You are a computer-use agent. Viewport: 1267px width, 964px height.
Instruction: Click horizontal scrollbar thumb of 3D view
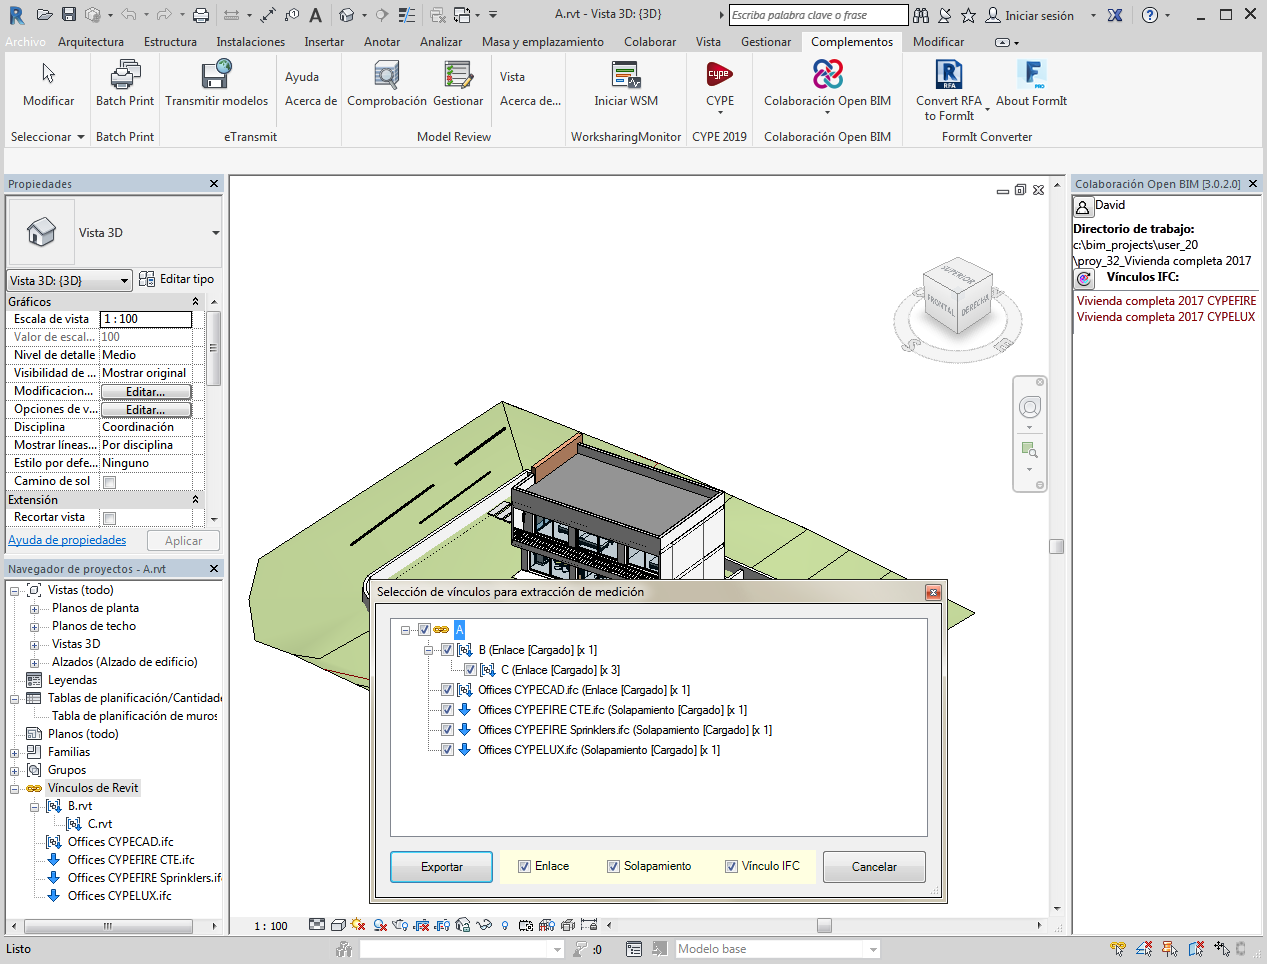pos(824,925)
